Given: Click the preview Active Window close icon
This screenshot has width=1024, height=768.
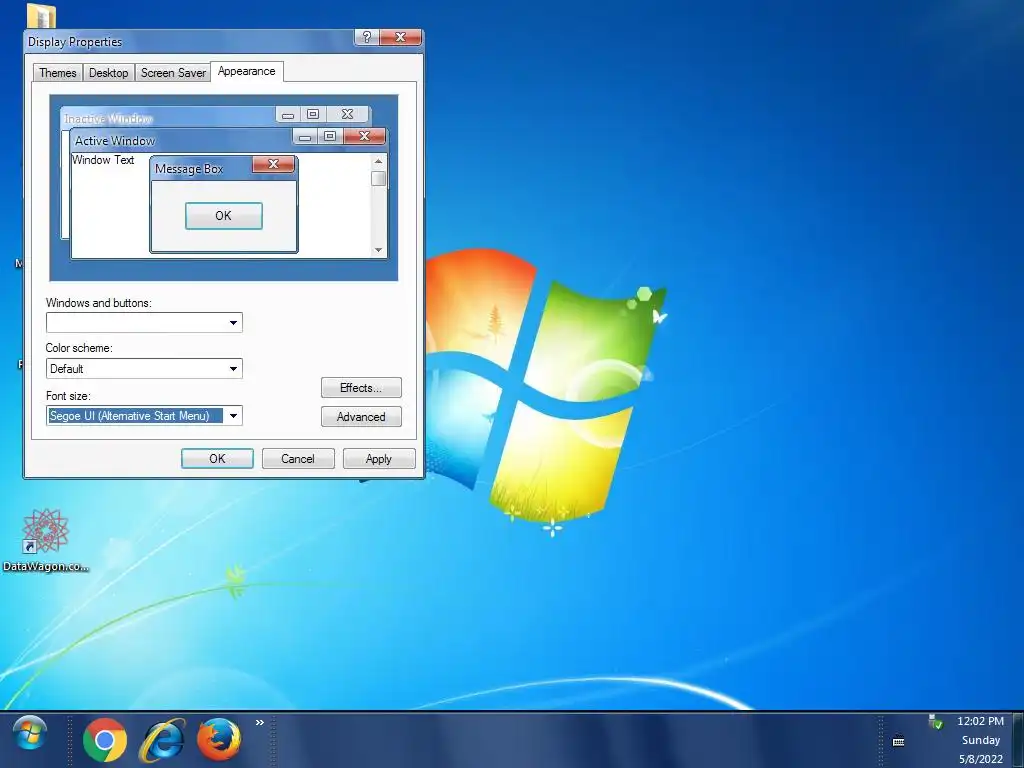Looking at the screenshot, I should [x=364, y=136].
